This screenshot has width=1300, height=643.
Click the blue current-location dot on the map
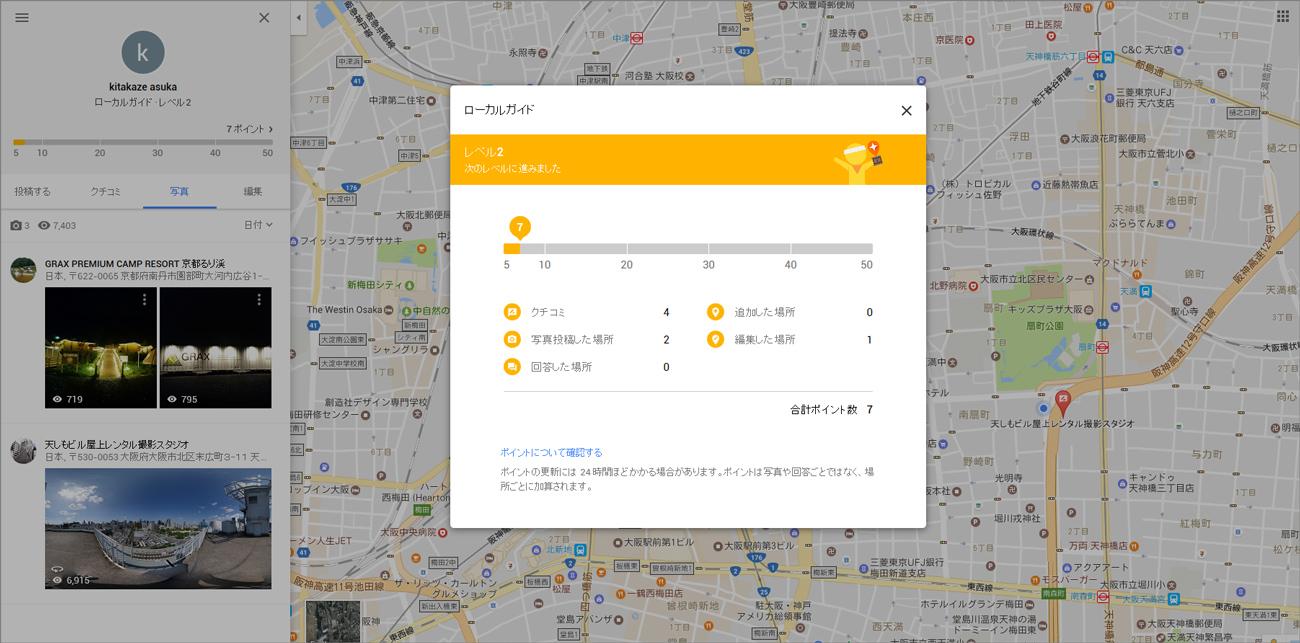pos(1043,409)
